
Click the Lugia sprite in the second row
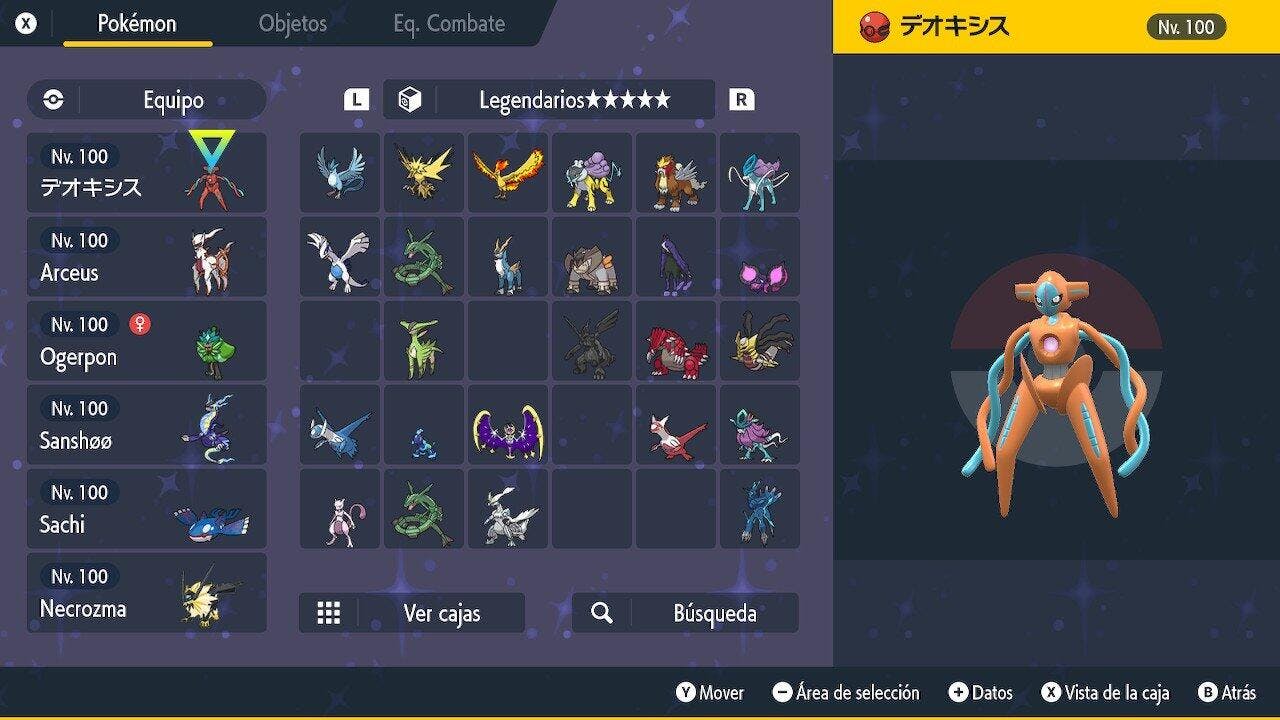(340, 256)
